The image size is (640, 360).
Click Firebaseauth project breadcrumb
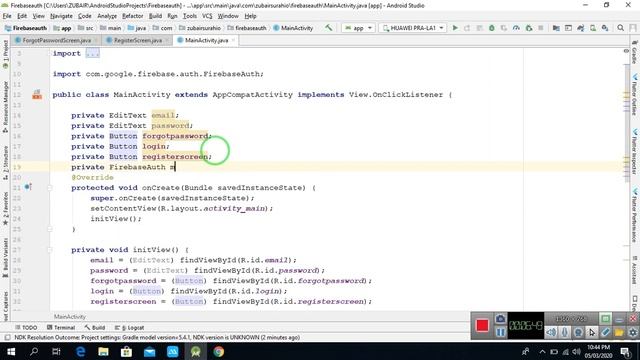pos(26,28)
